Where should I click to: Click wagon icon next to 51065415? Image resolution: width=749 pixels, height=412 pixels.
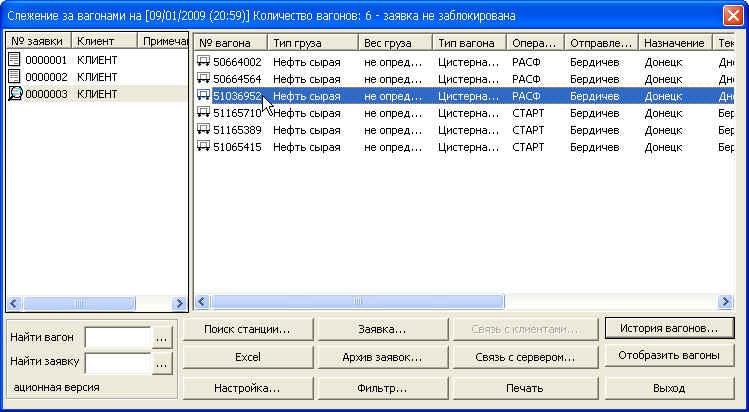(x=203, y=147)
